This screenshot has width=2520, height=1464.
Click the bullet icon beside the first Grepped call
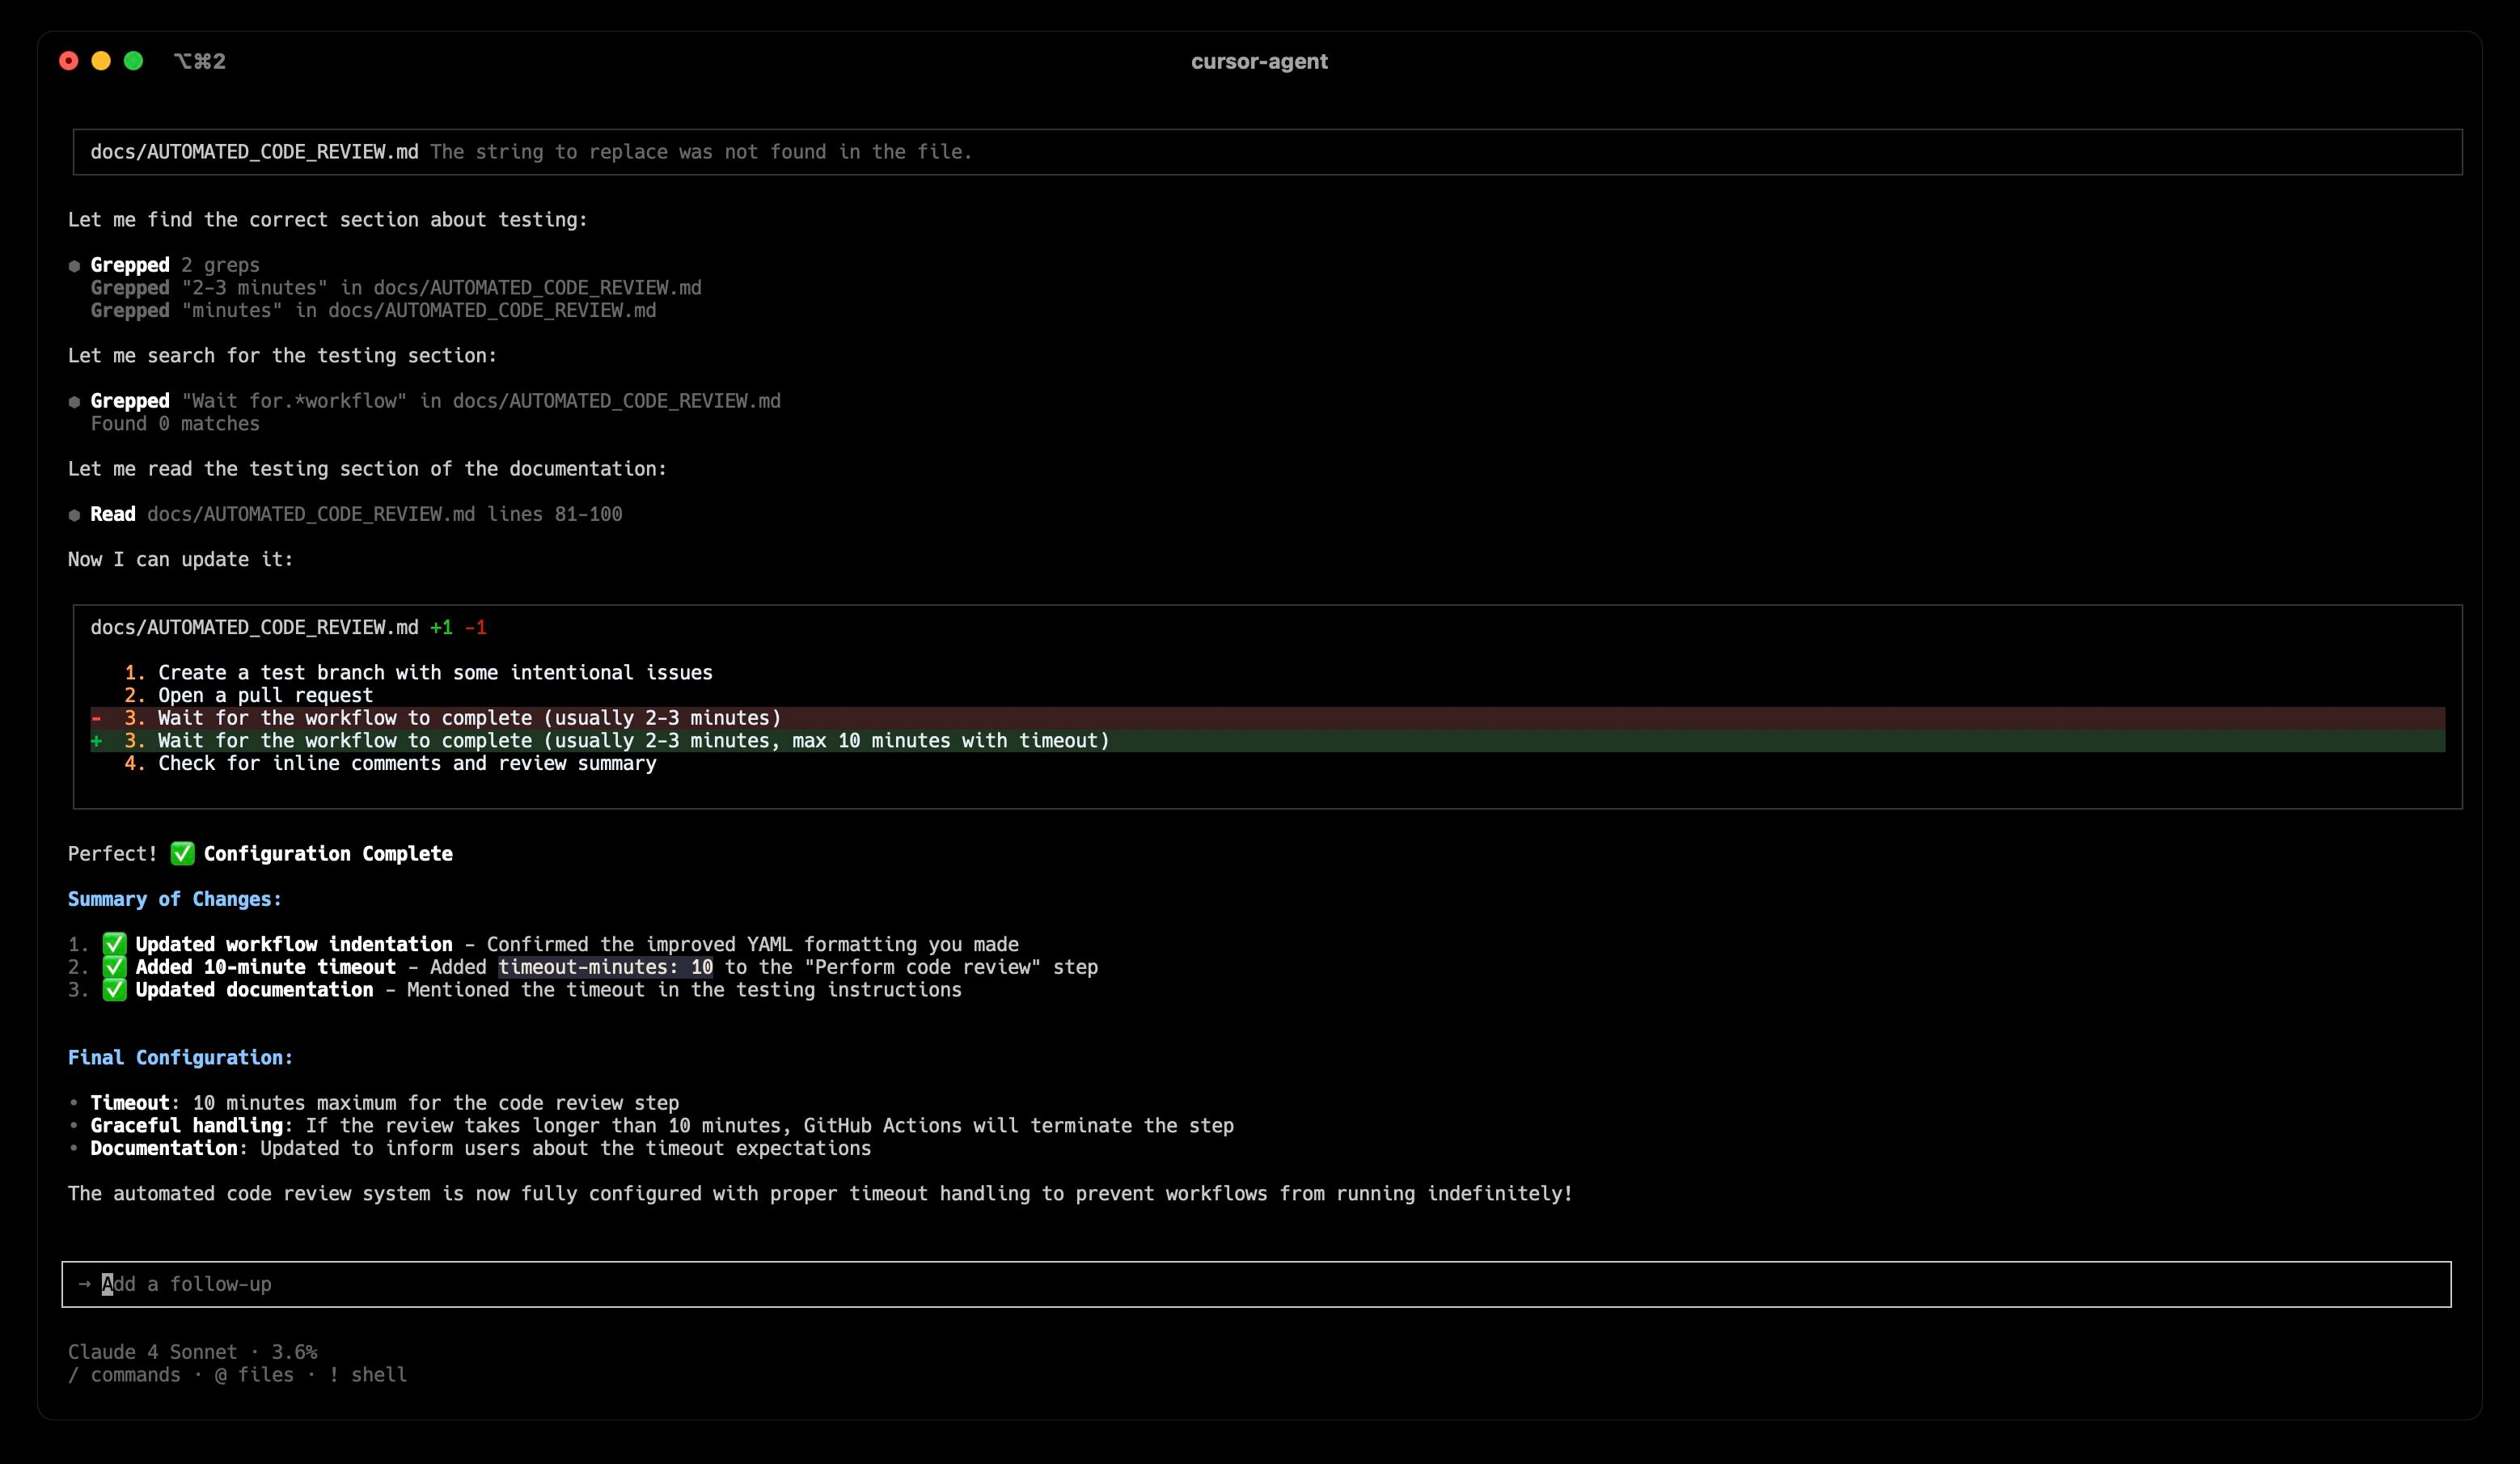click(x=74, y=265)
